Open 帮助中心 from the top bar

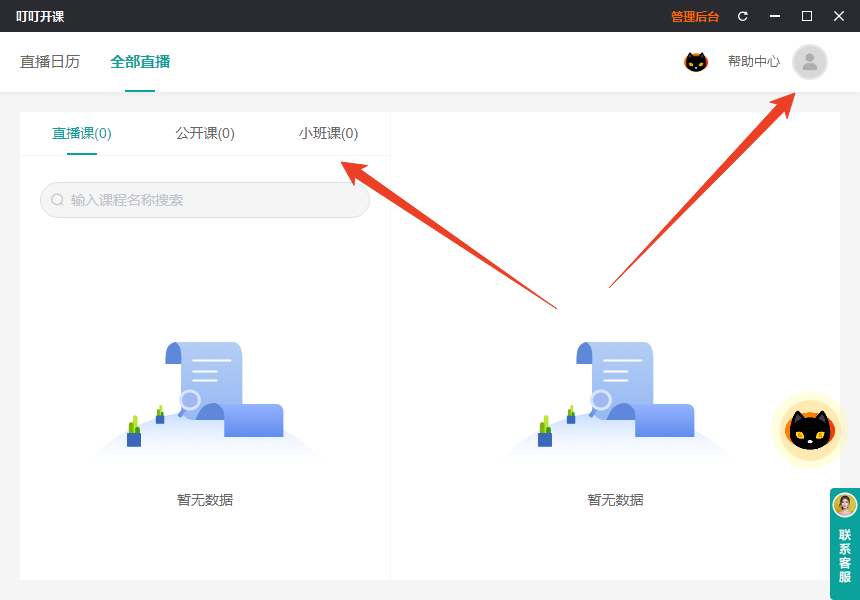(754, 61)
